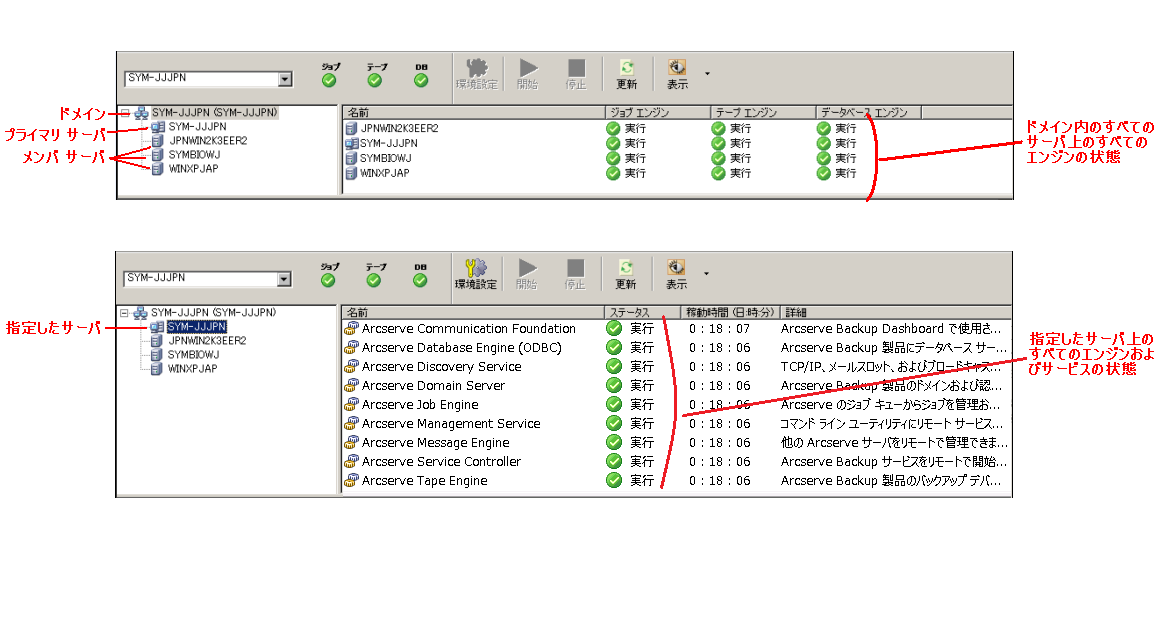Viewport: 1160px width, 630px height.
Task: Select the Arcserve Communication Foundation service
Action: click(468, 329)
